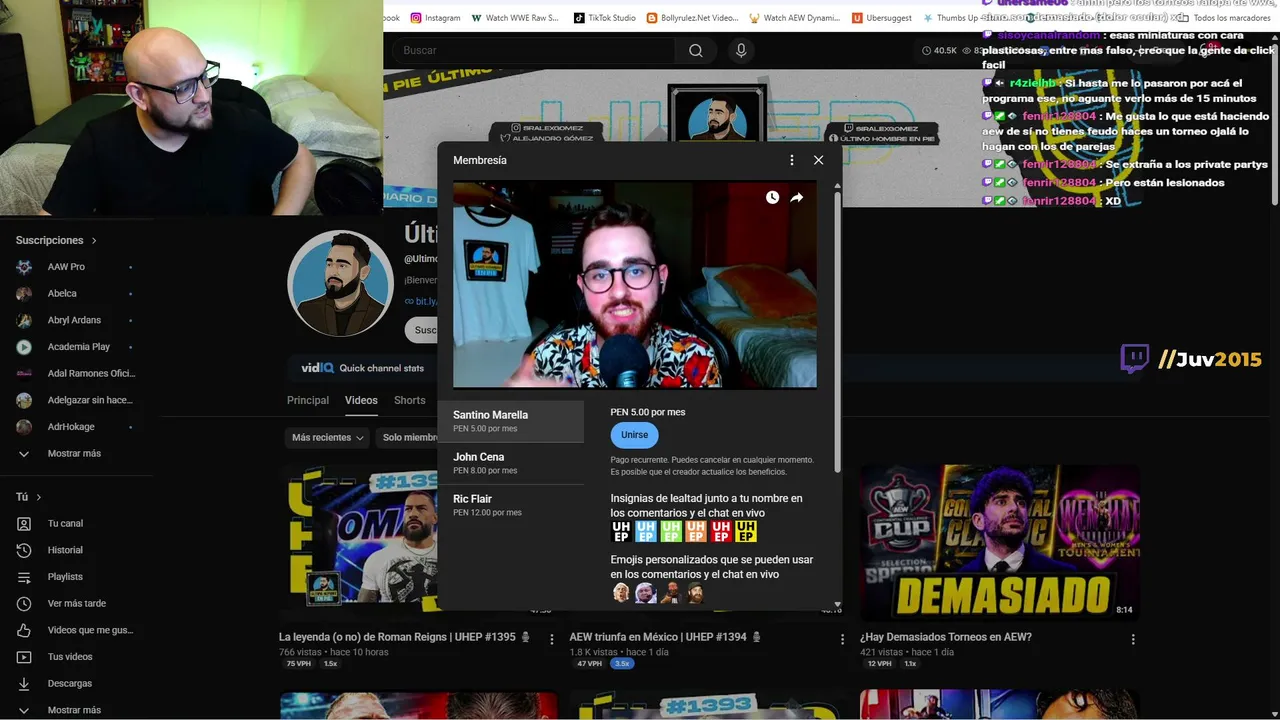Open Historial from the sidebar
The height and width of the screenshot is (720, 1280).
65,550
